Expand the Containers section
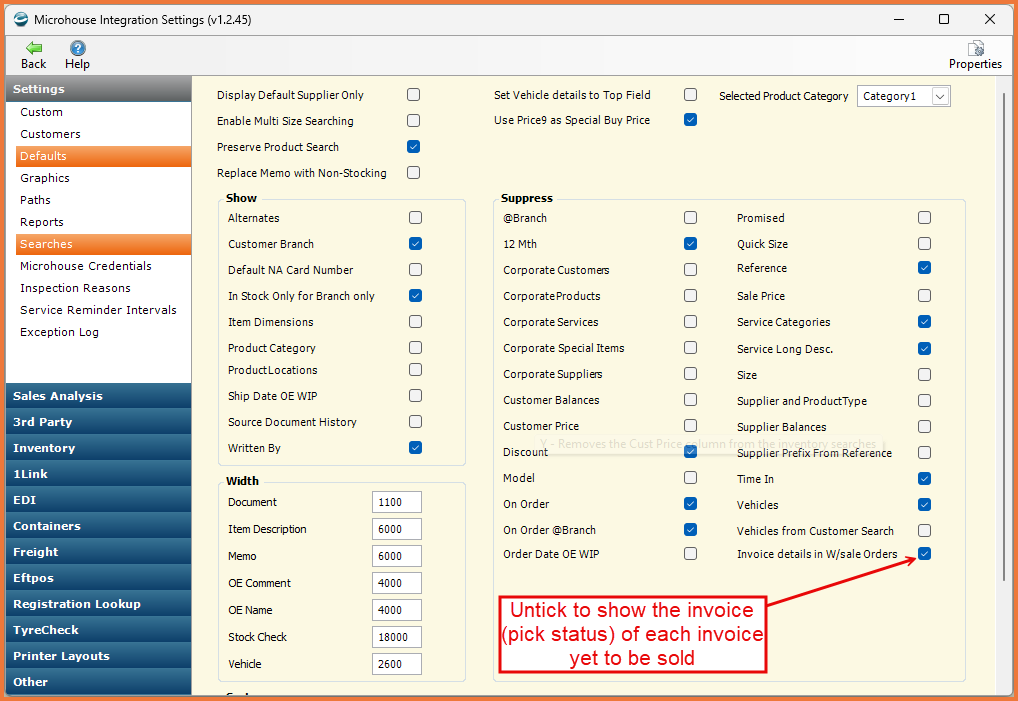1018x701 pixels. pyautogui.click(x=99, y=526)
